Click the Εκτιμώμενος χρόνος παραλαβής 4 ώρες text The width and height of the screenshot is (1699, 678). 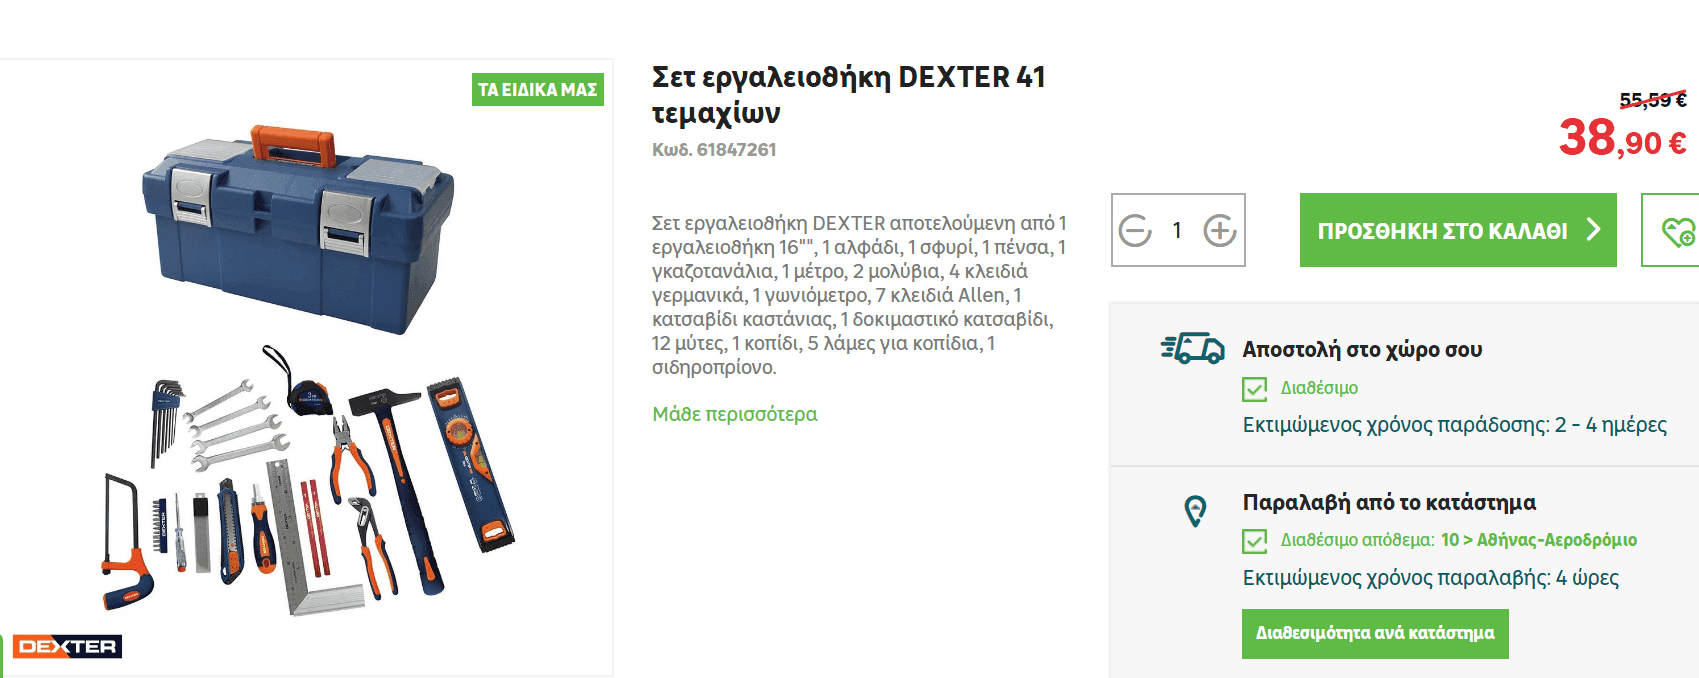1431,578
